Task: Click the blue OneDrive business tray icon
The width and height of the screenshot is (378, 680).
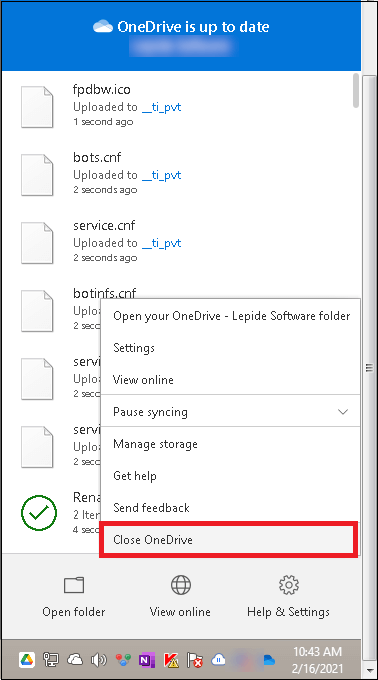Action: 269,660
